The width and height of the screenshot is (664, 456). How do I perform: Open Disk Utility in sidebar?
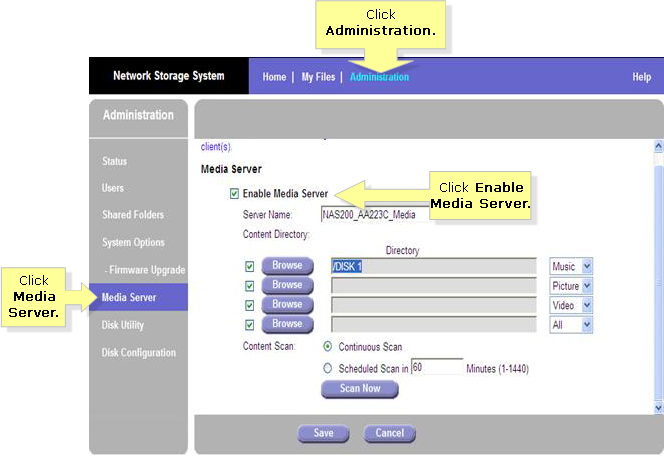pos(123,325)
